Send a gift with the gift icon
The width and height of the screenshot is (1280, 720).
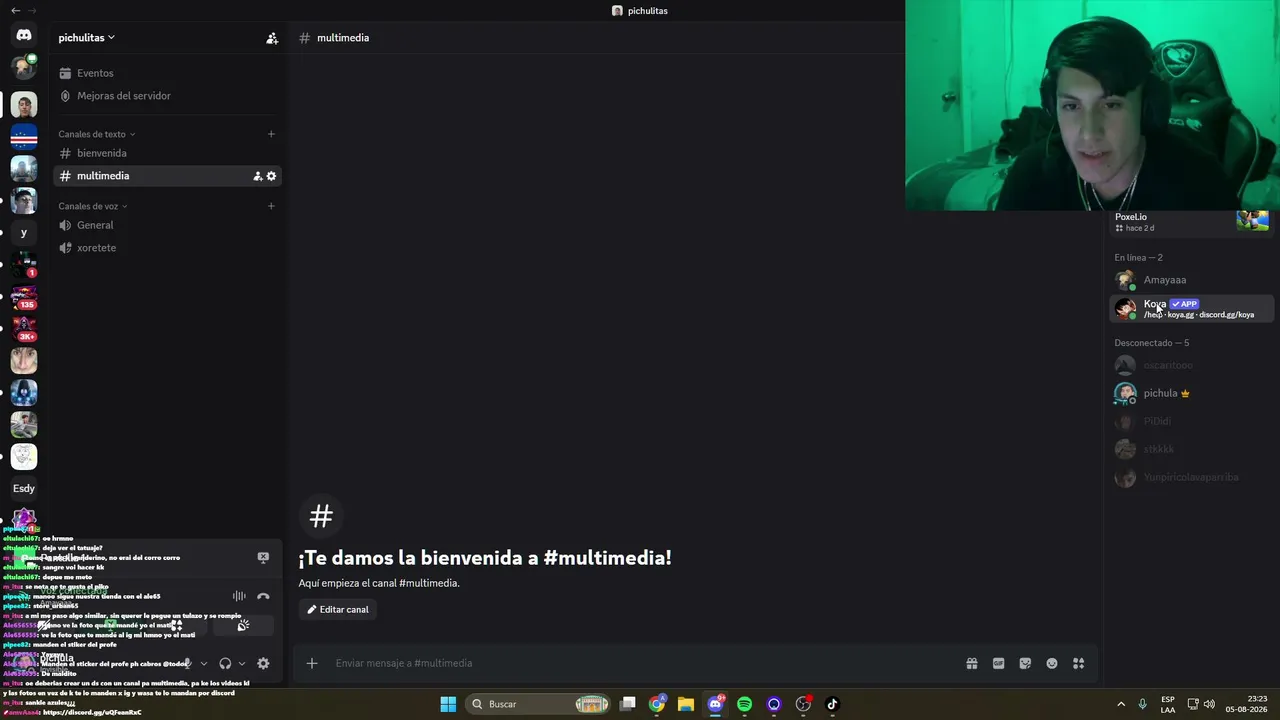[x=971, y=663]
